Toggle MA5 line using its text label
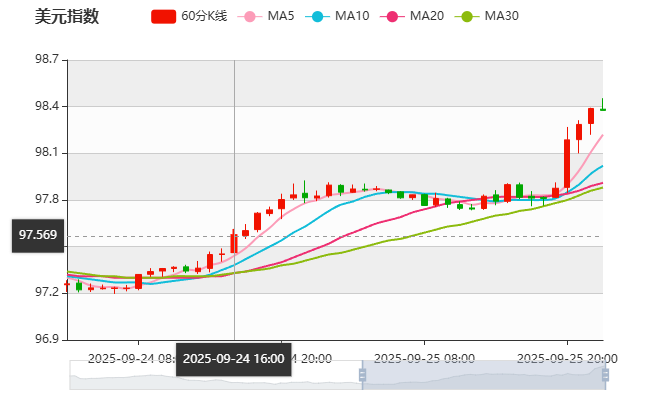The image size is (670, 400). point(281,16)
